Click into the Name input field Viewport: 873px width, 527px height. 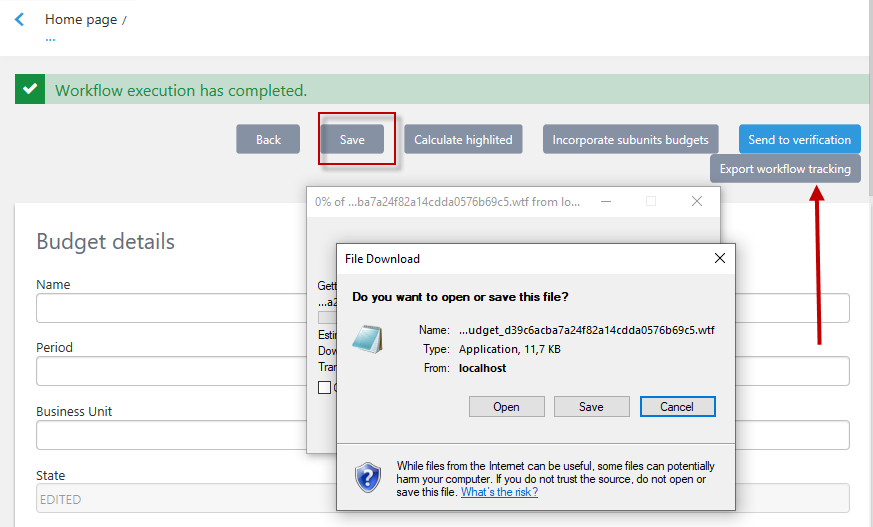171,308
